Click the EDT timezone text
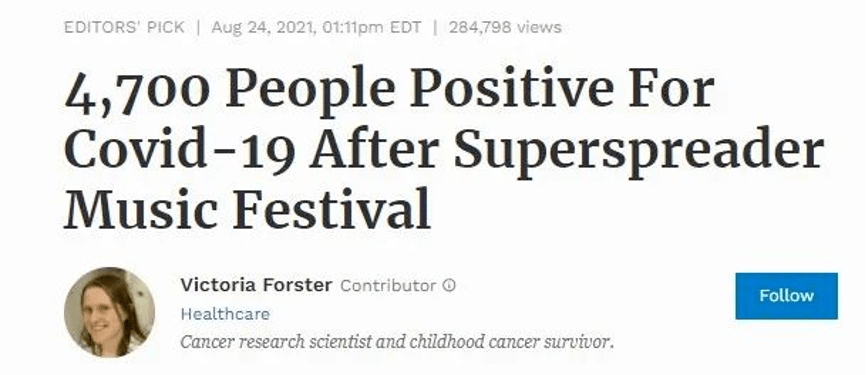Screen dimensions: 866x375 click(x=406, y=27)
